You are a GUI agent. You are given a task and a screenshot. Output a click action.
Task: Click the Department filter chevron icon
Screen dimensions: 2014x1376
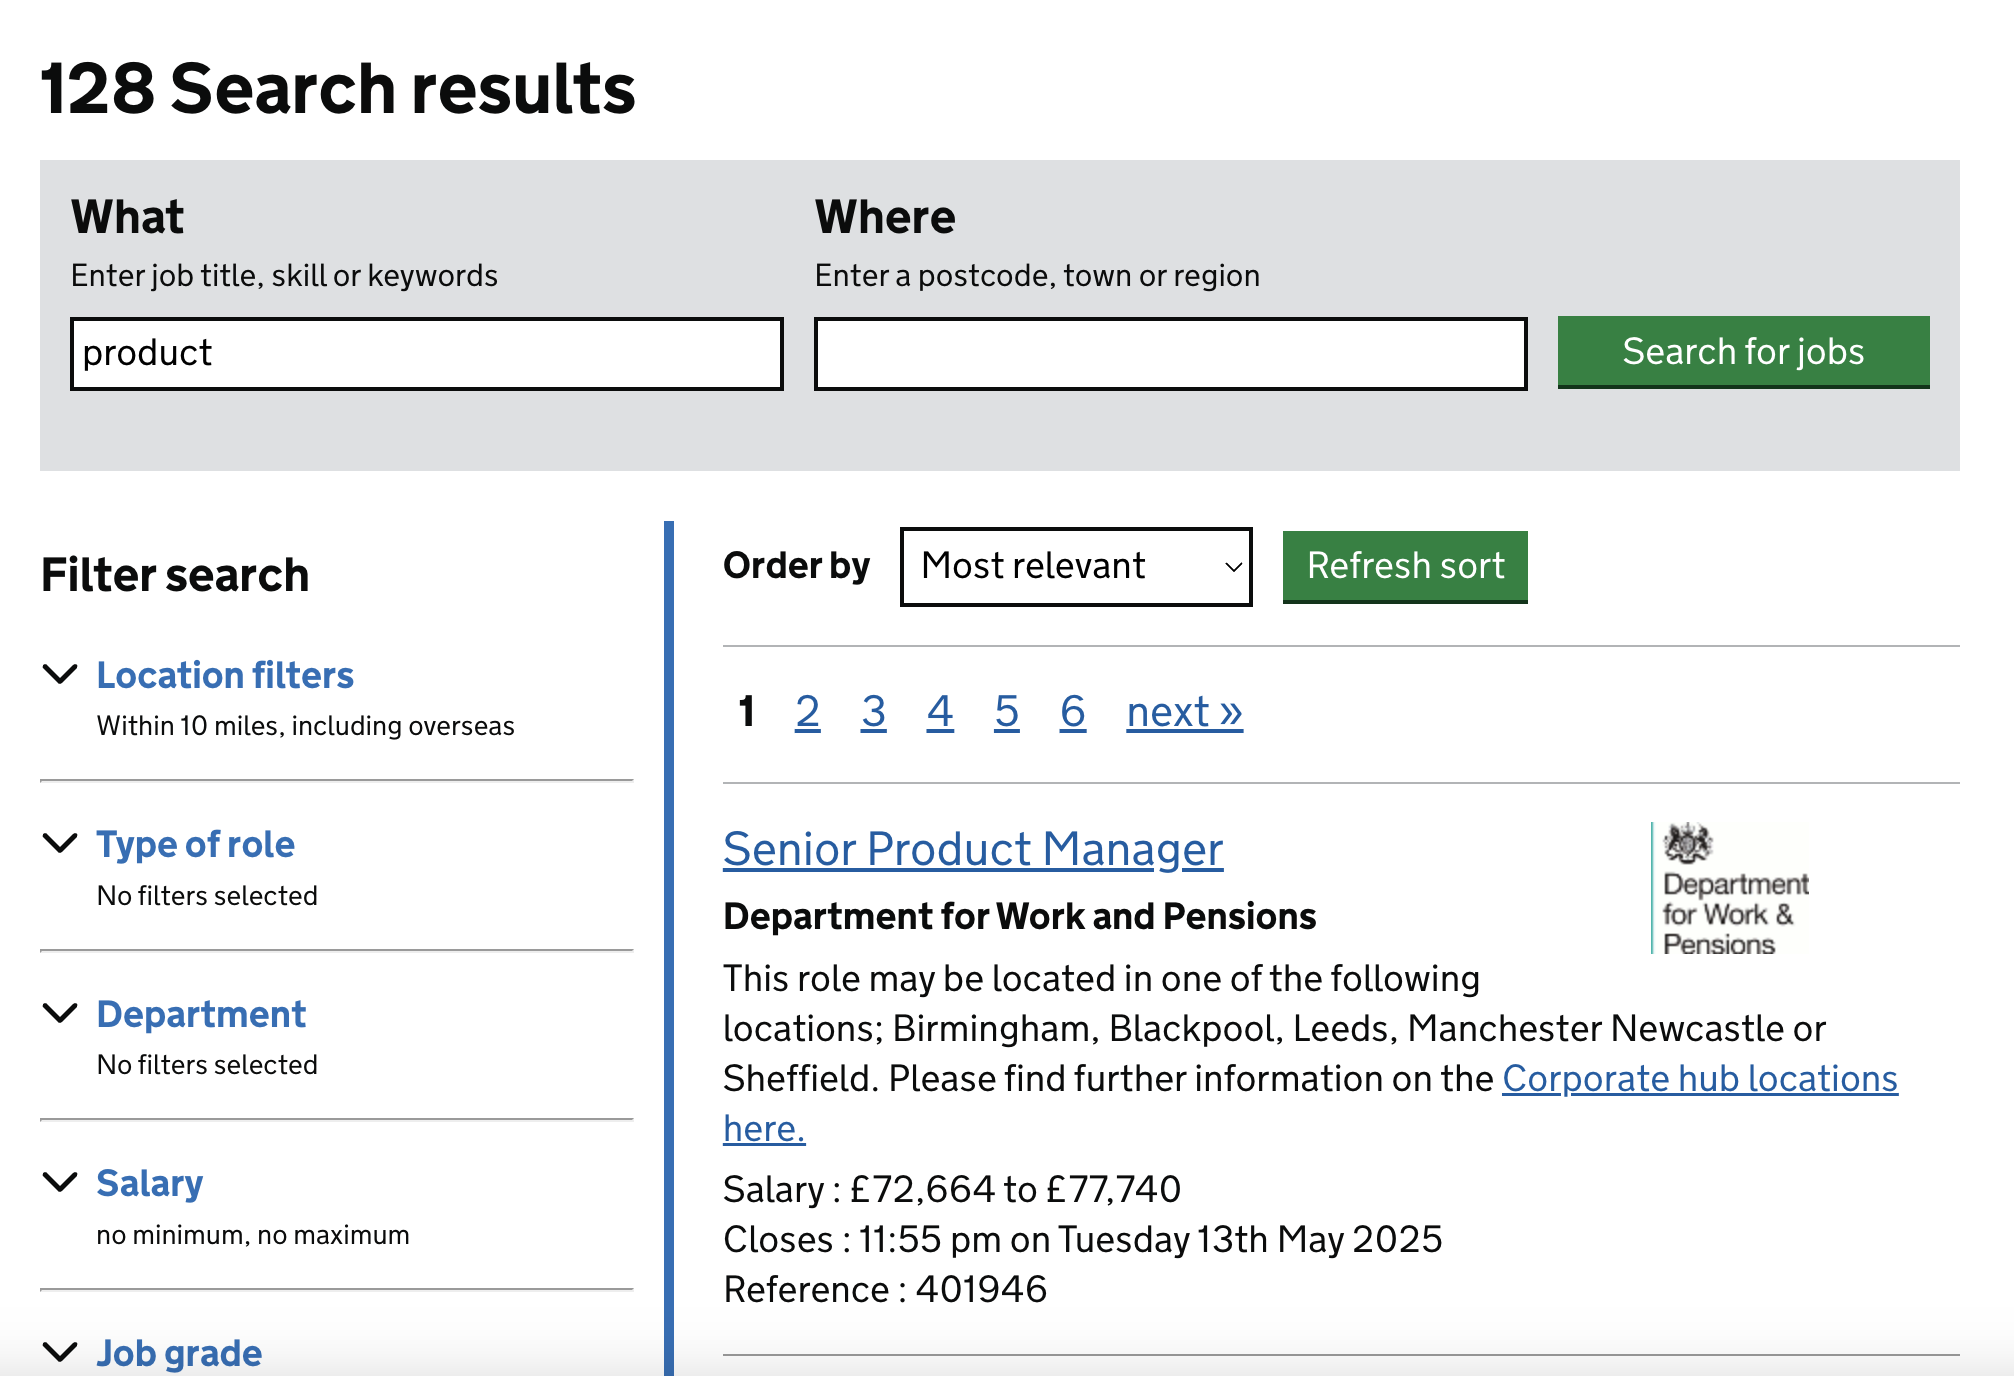click(61, 1013)
